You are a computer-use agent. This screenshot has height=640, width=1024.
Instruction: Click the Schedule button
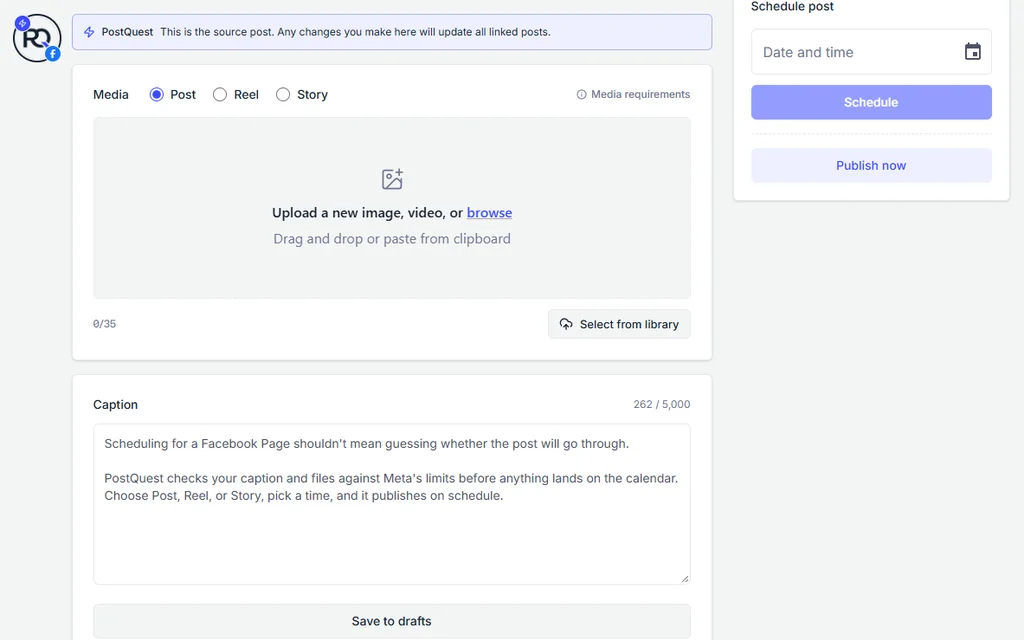click(x=871, y=102)
